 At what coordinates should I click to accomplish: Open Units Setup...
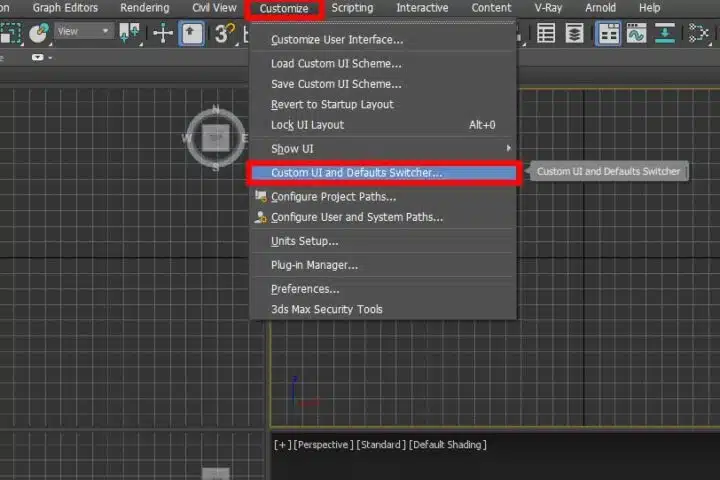pyautogui.click(x=383, y=241)
